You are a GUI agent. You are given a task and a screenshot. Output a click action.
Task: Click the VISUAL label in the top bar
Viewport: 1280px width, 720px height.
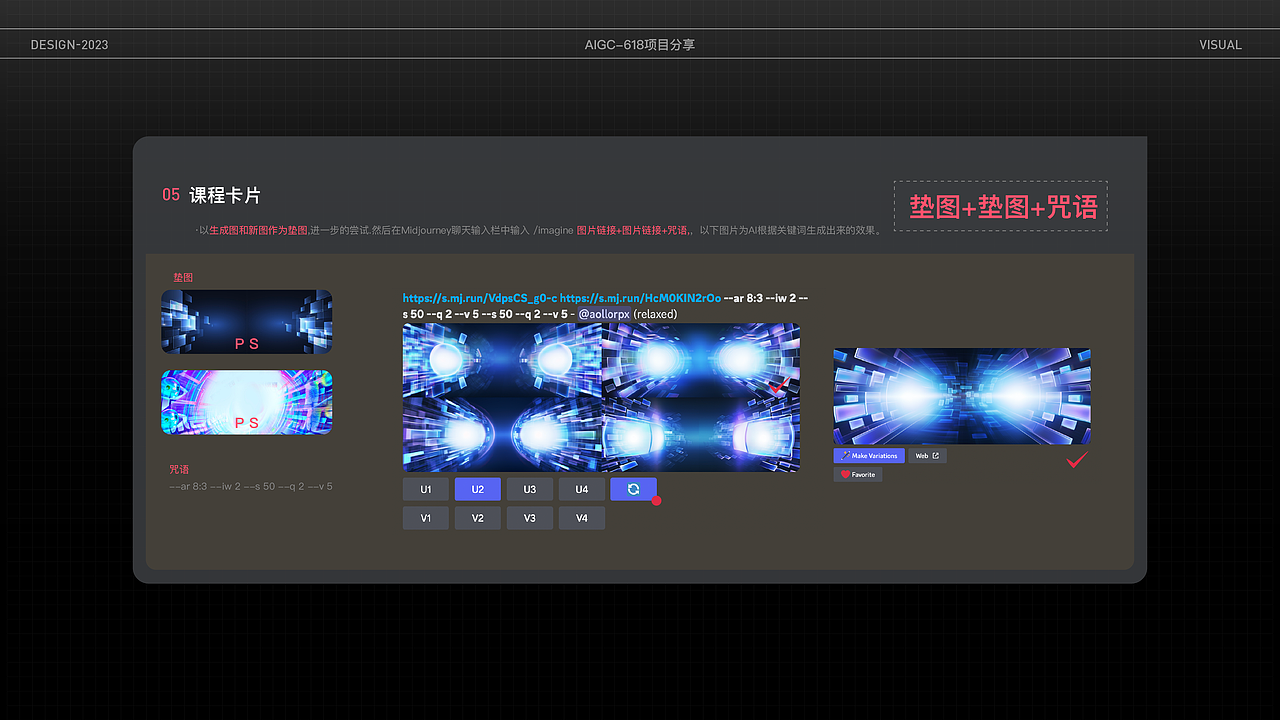1220,44
